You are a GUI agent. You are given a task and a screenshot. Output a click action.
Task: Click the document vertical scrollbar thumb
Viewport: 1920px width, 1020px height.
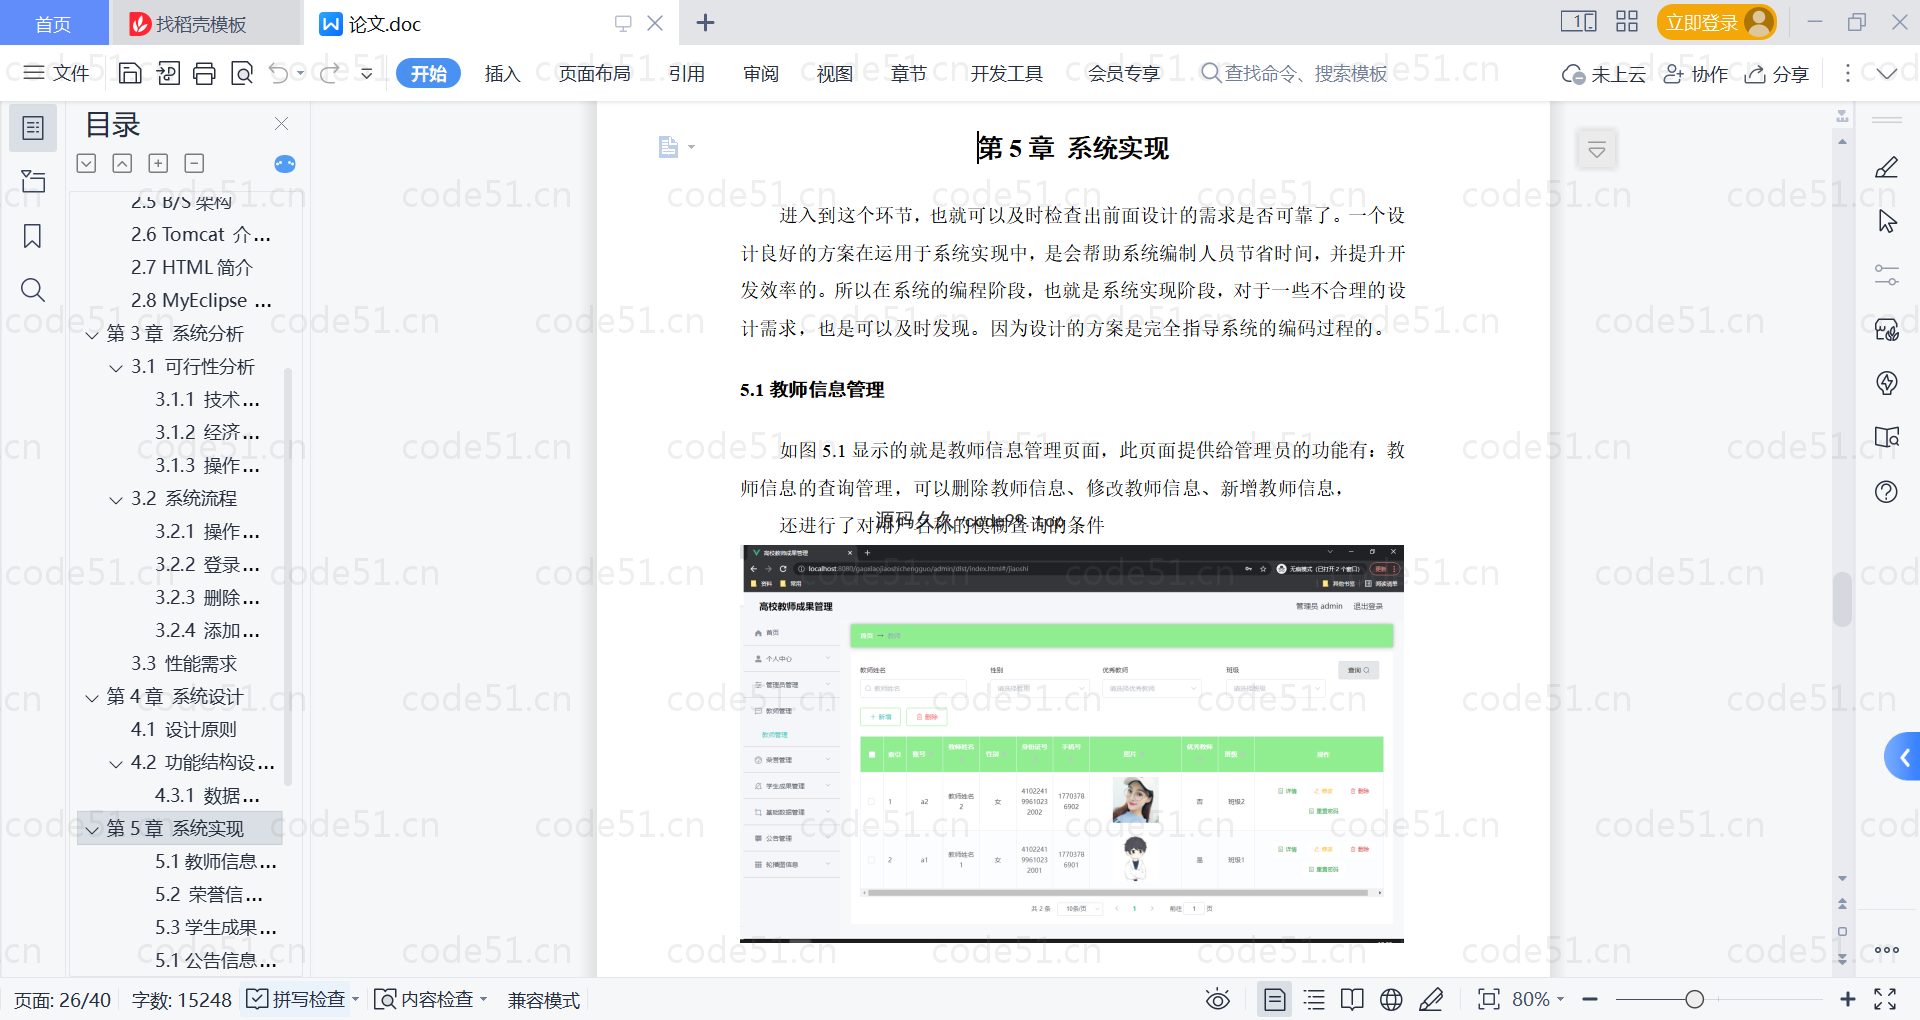1842,598
